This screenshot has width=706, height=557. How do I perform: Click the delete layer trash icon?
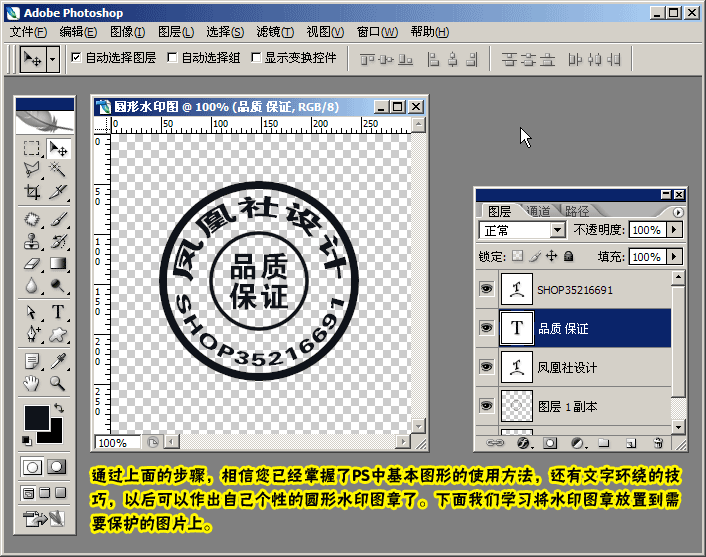pyautogui.click(x=658, y=443)
